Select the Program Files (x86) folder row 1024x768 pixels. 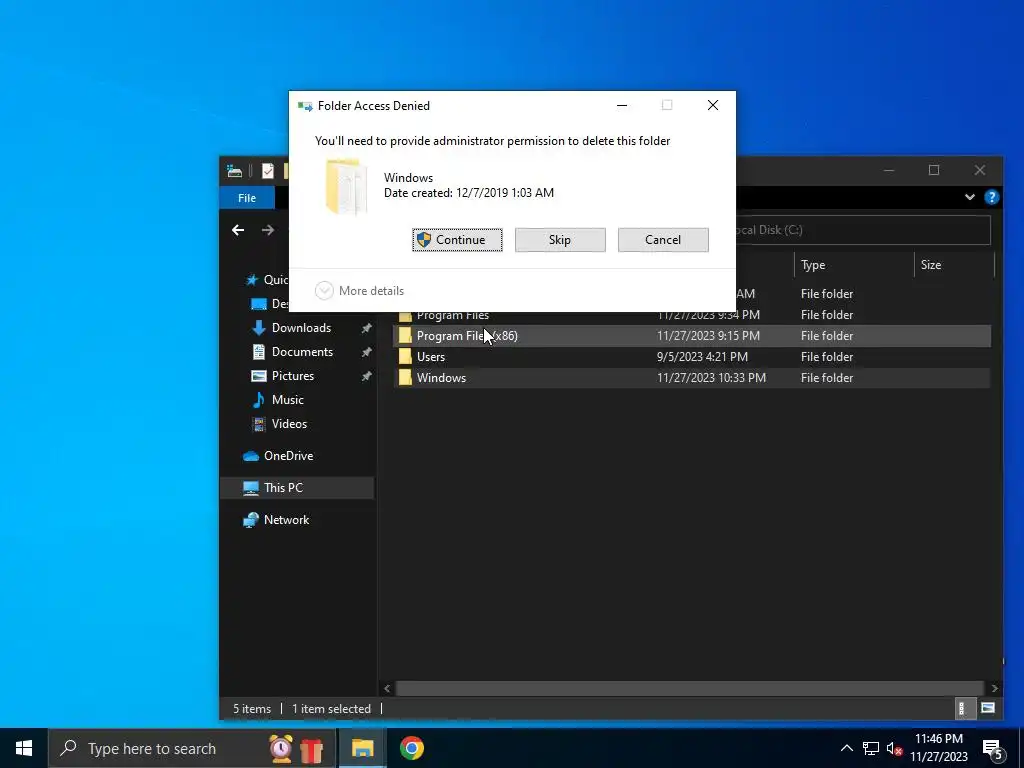point(692,336)
